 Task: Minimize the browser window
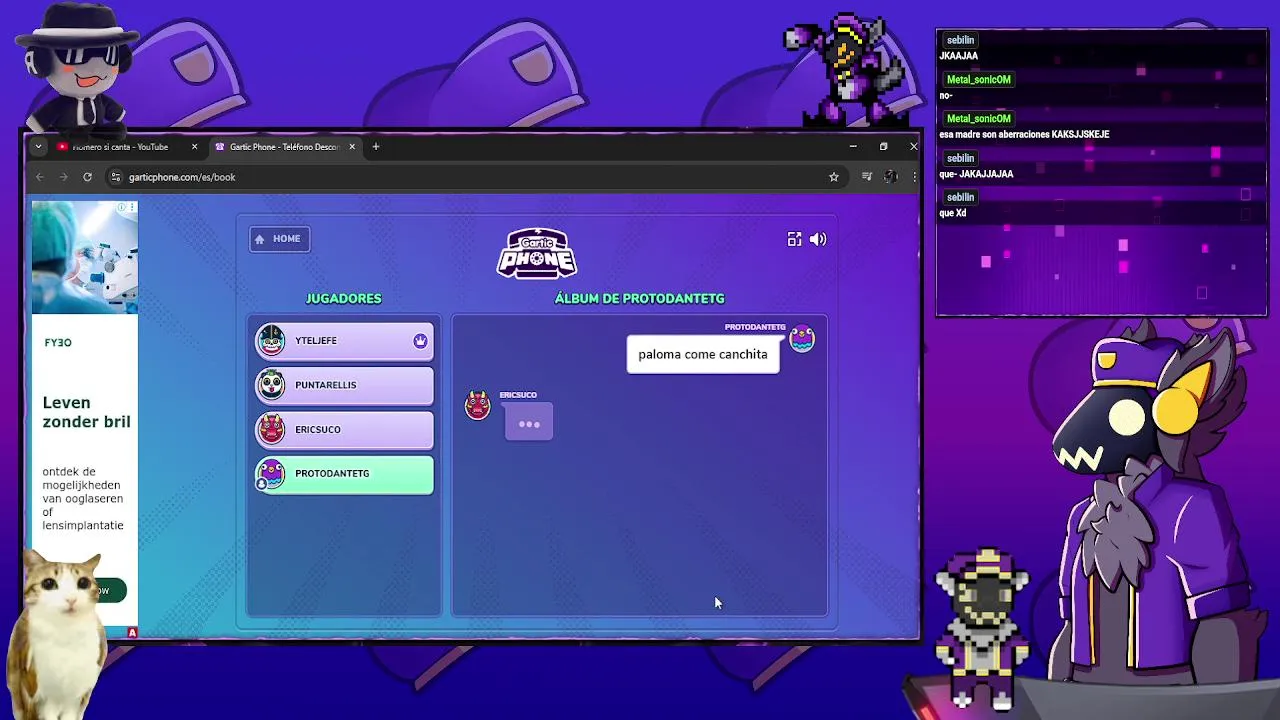853,147
